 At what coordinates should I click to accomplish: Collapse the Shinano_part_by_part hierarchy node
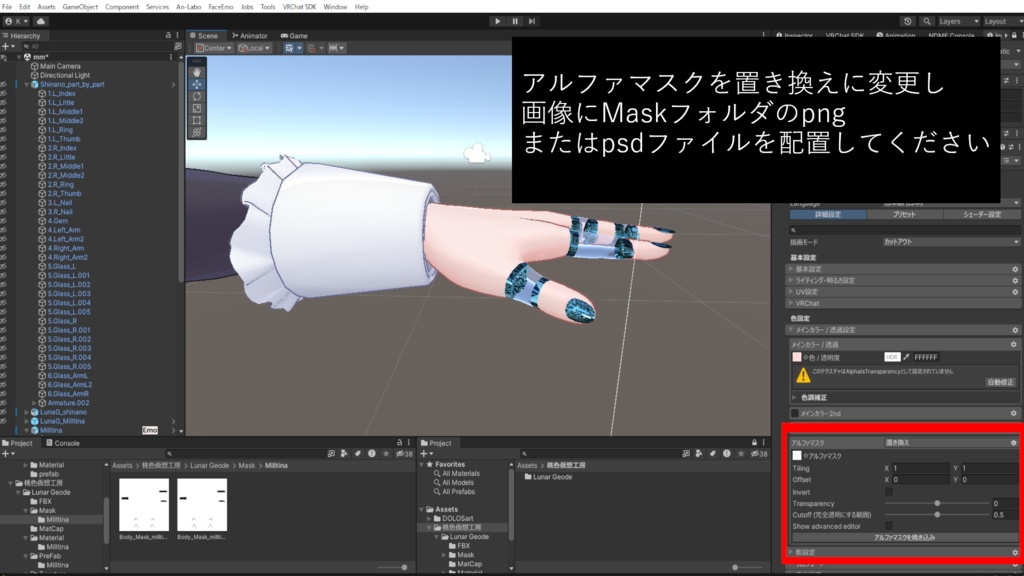pos(27,84)
